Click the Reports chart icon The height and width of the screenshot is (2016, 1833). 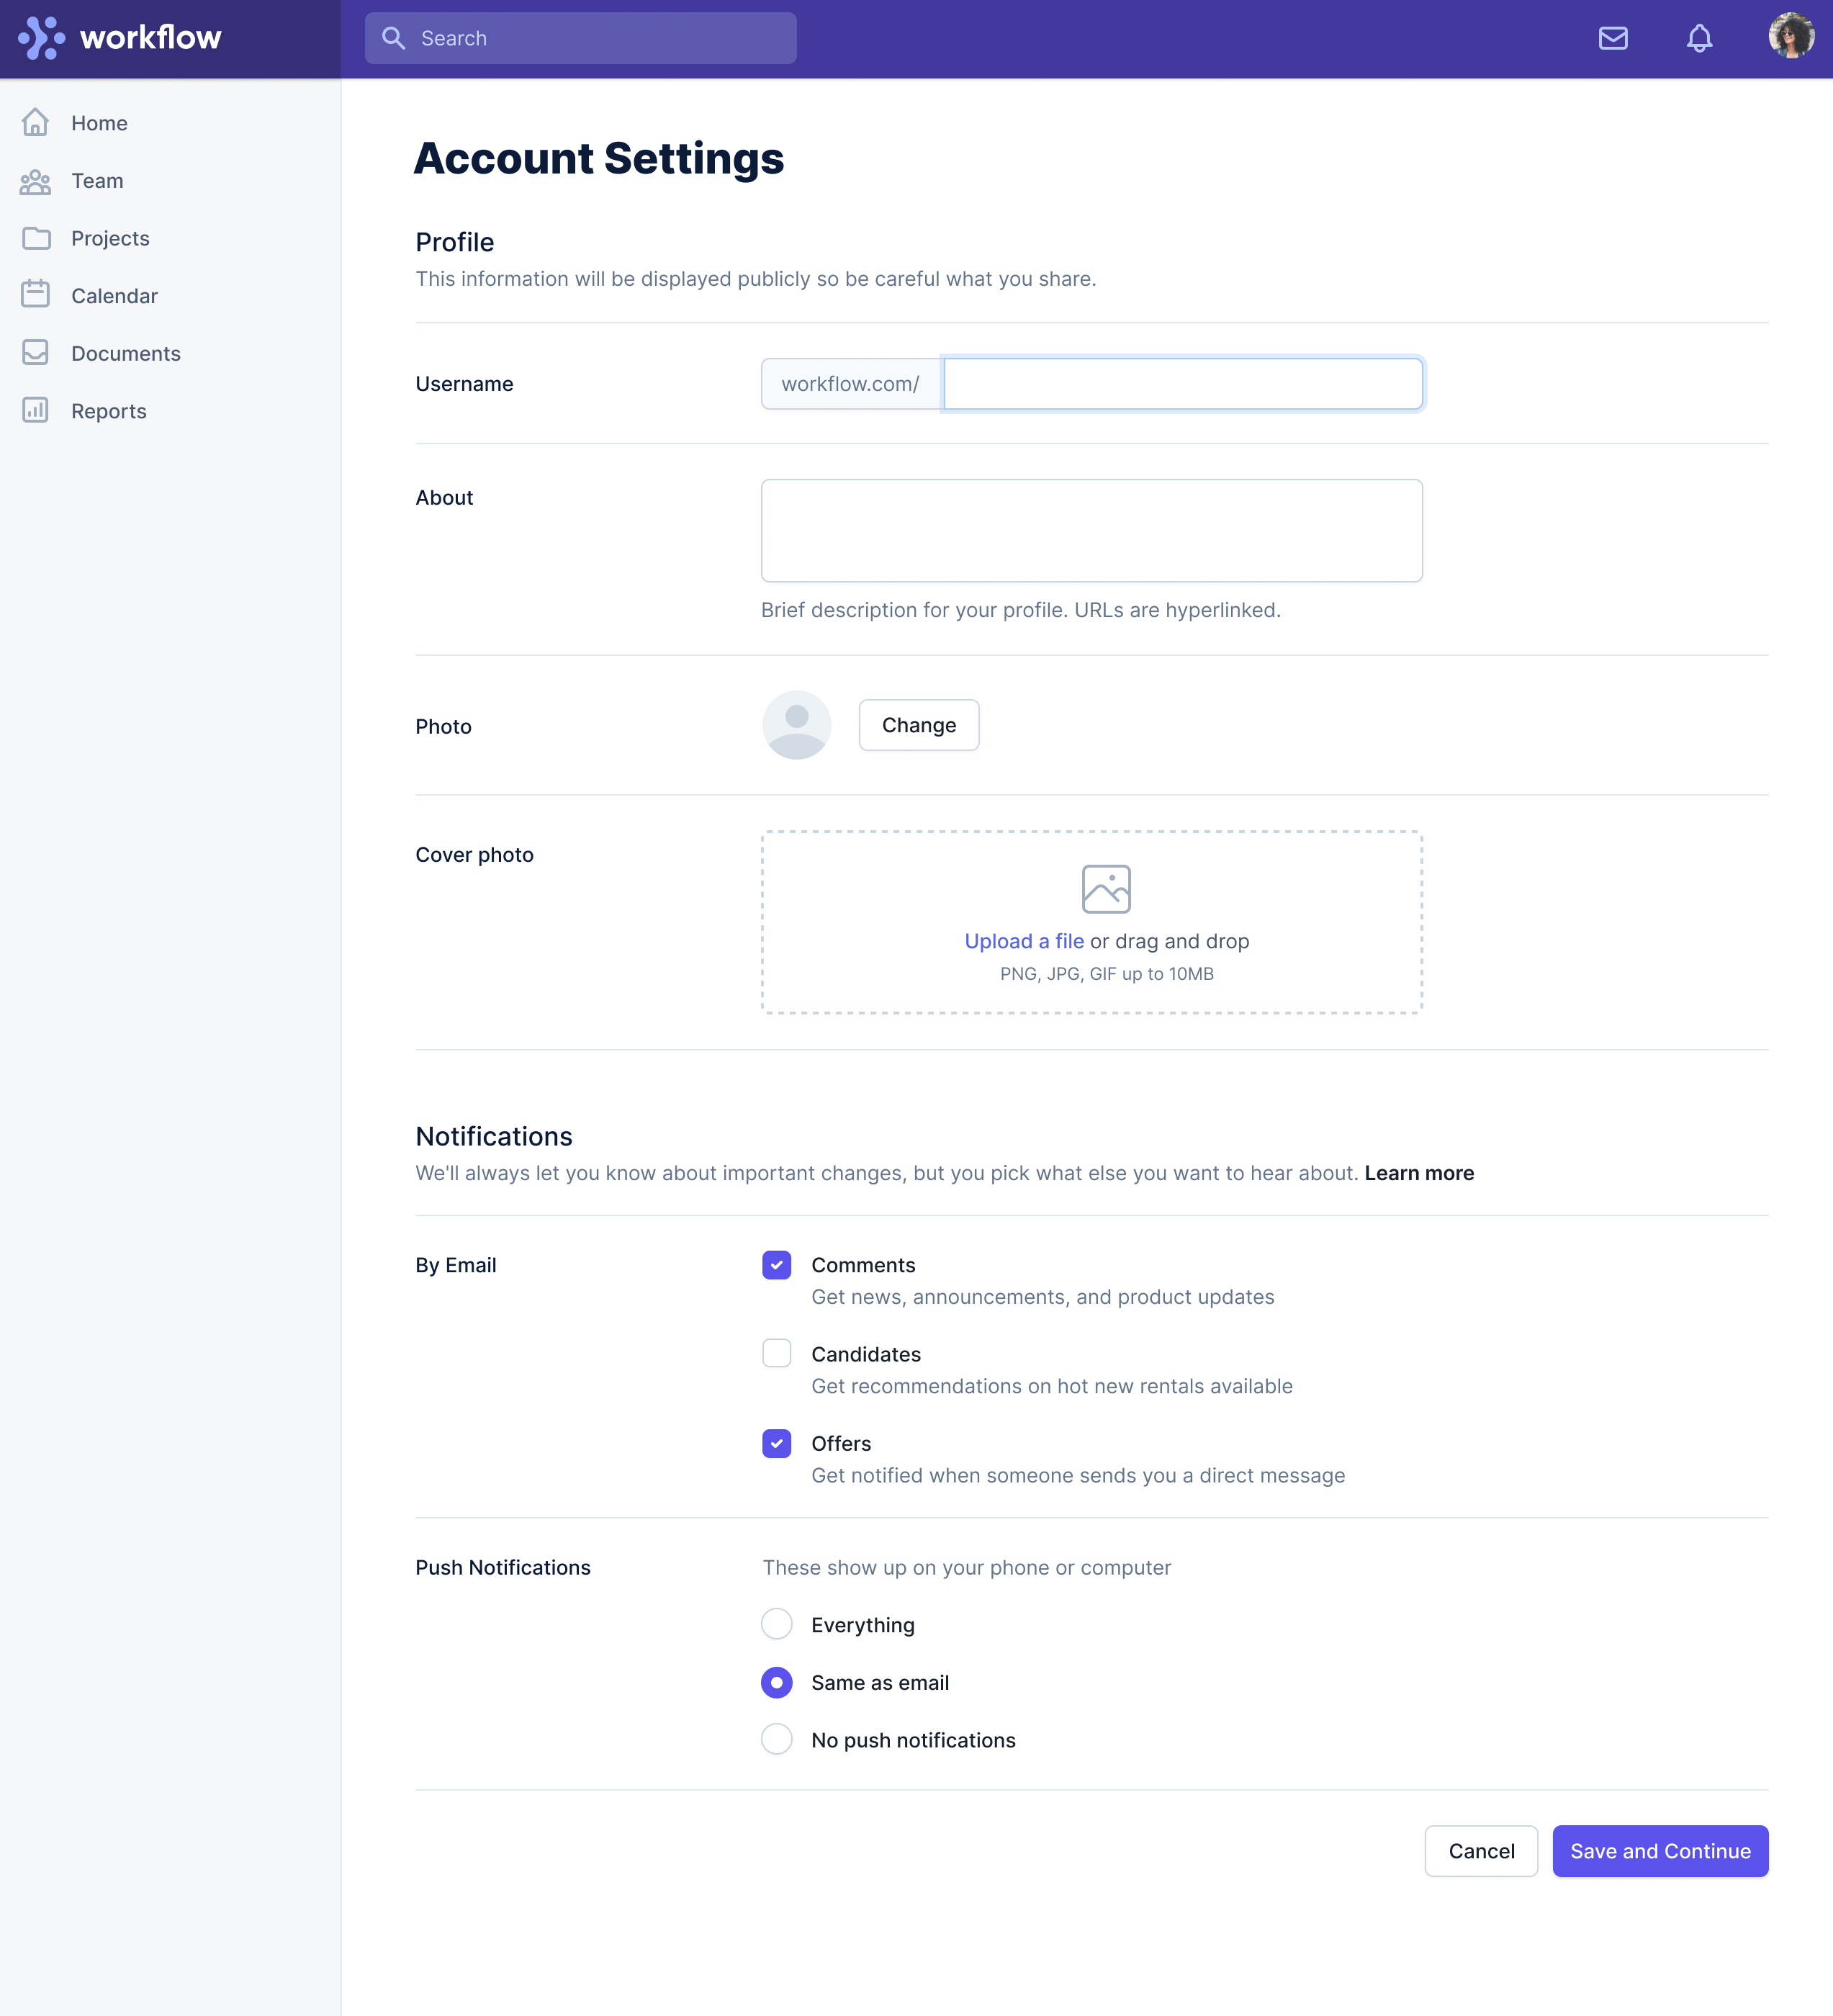click(x=35, y=410)
